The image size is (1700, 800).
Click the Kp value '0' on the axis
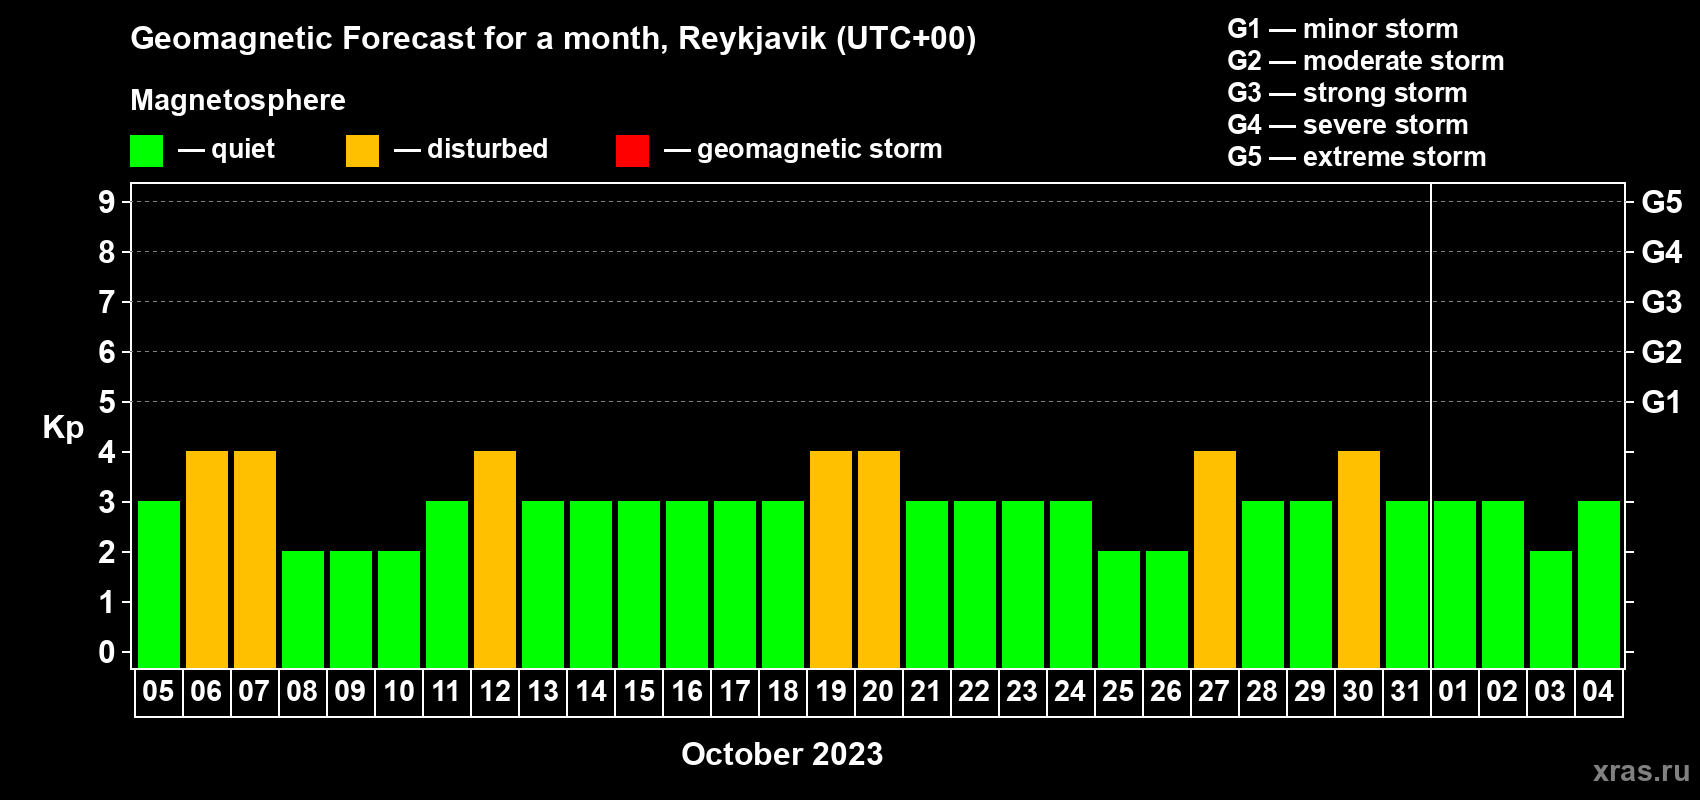pos(107,652)
